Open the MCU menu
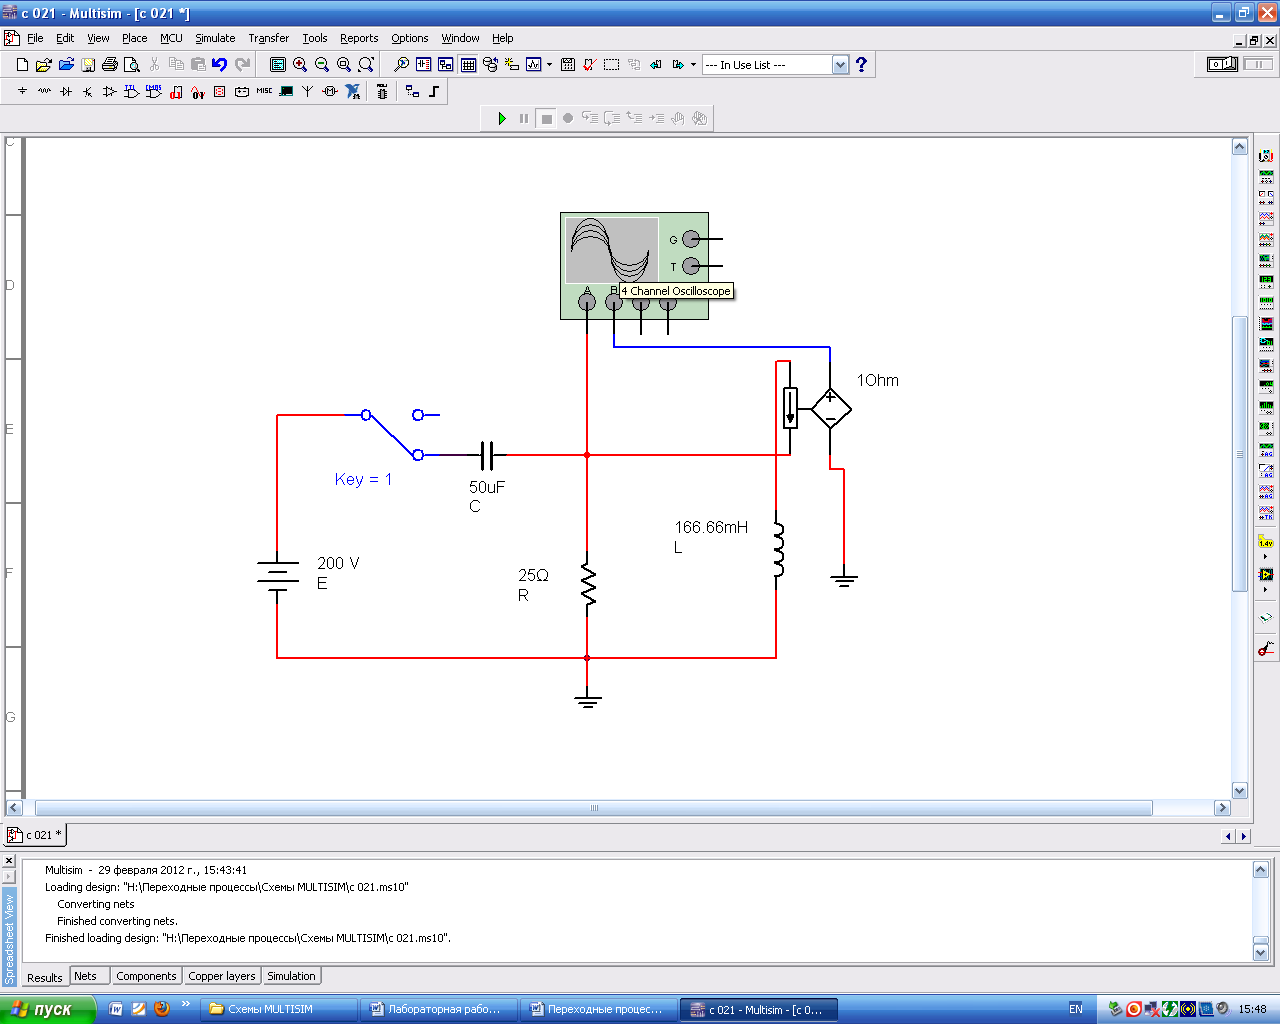 coord(171,38)
